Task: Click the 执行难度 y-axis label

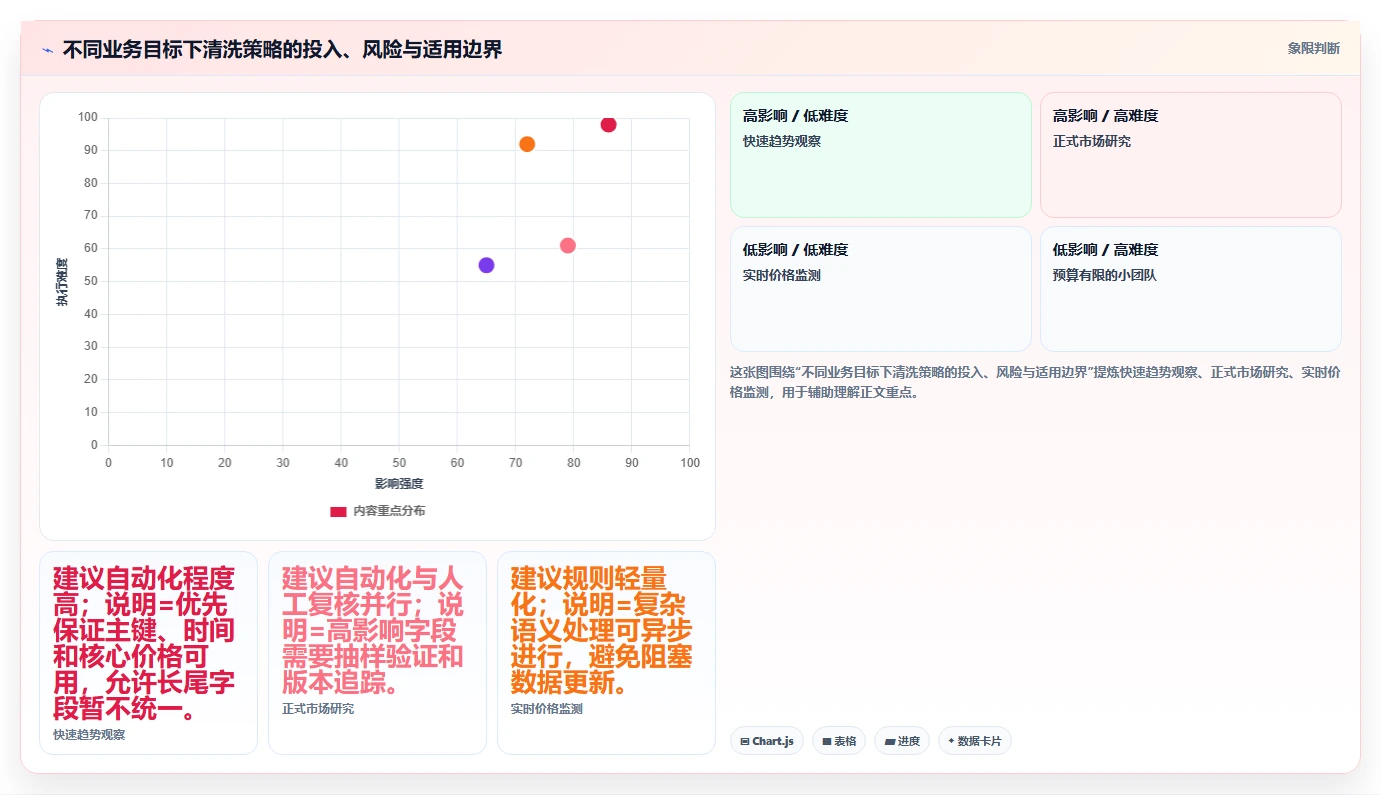Action: click(62, 282)
